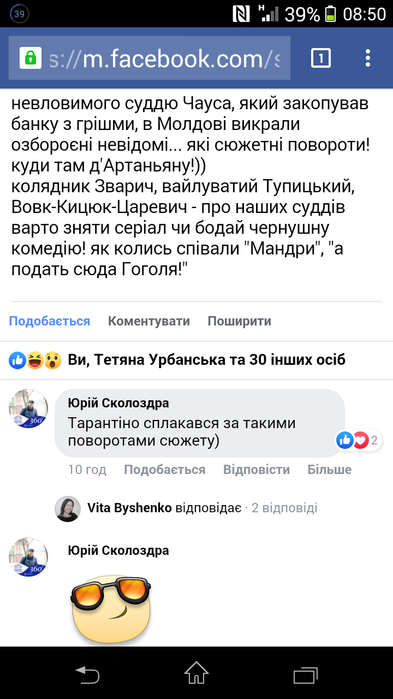Open the browser tab switcher showing 1
Image resolution: width=393 pixels, height=699 pixels.
pos(320,58)
